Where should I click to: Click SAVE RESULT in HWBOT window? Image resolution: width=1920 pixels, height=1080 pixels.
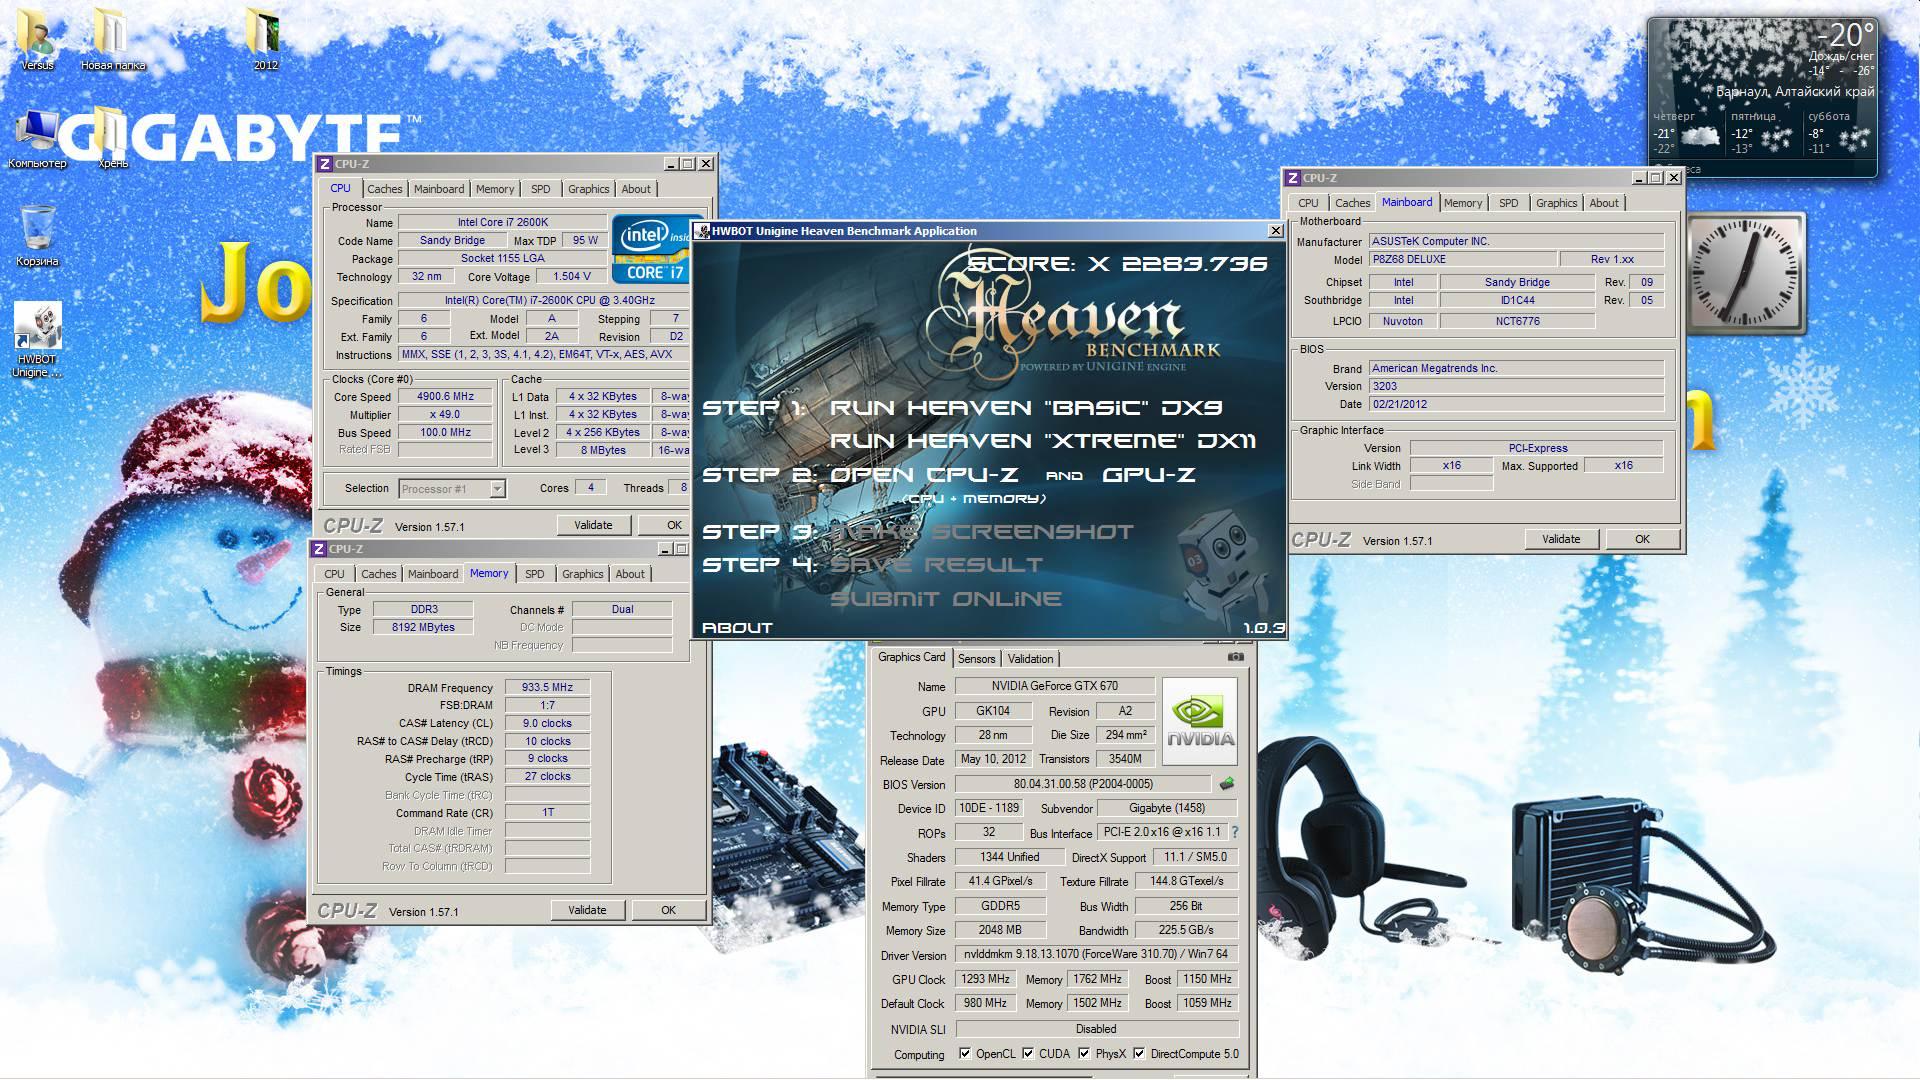(x=936, y=565)
